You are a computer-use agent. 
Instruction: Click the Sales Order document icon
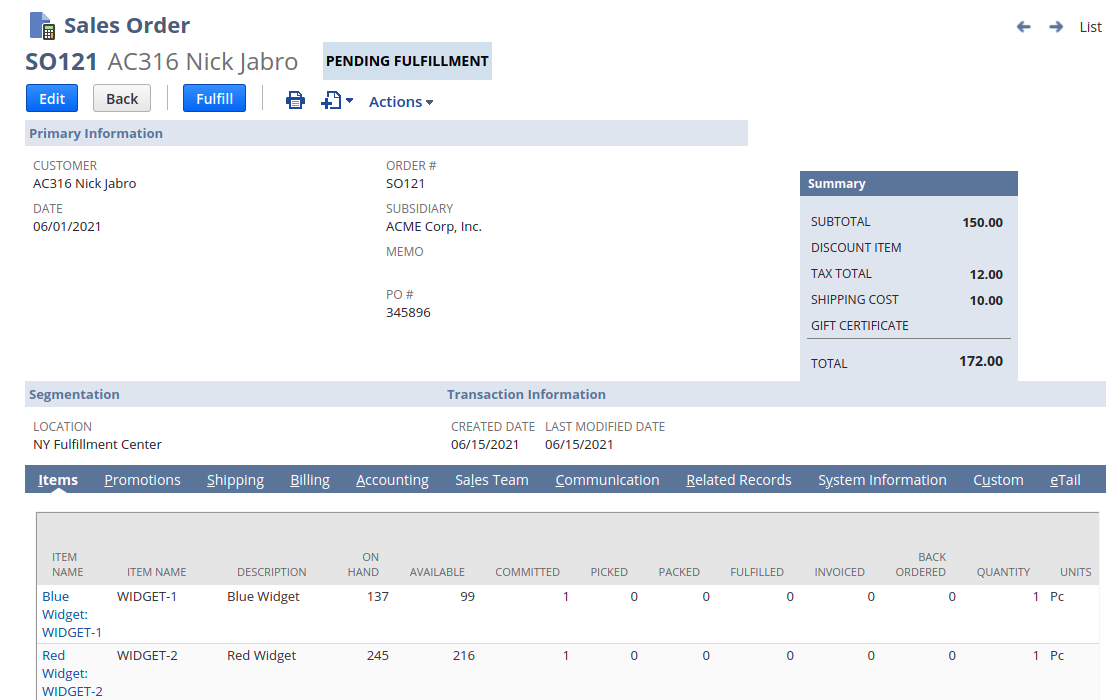tap(42, 26)
